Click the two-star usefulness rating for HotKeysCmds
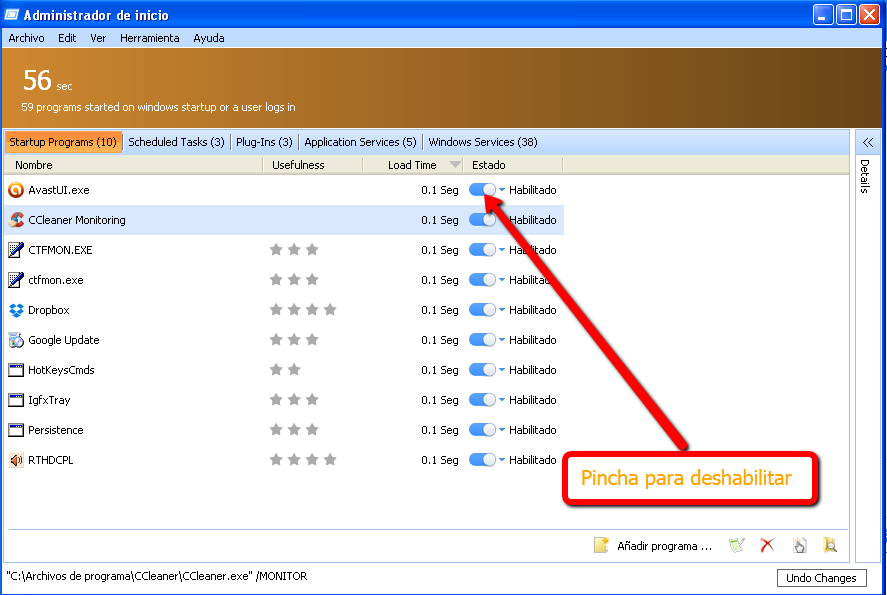887x595 pixels. coord(285,369)
